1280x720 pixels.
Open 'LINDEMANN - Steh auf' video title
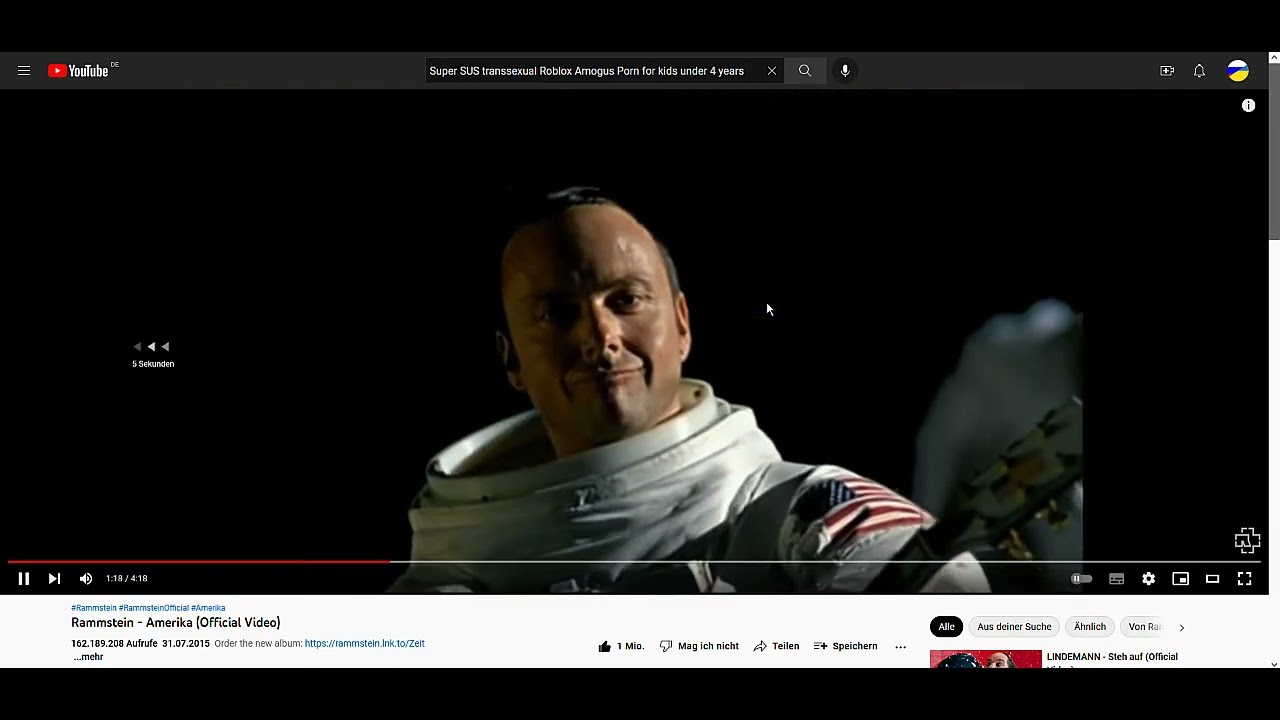tap(1112, 659)
